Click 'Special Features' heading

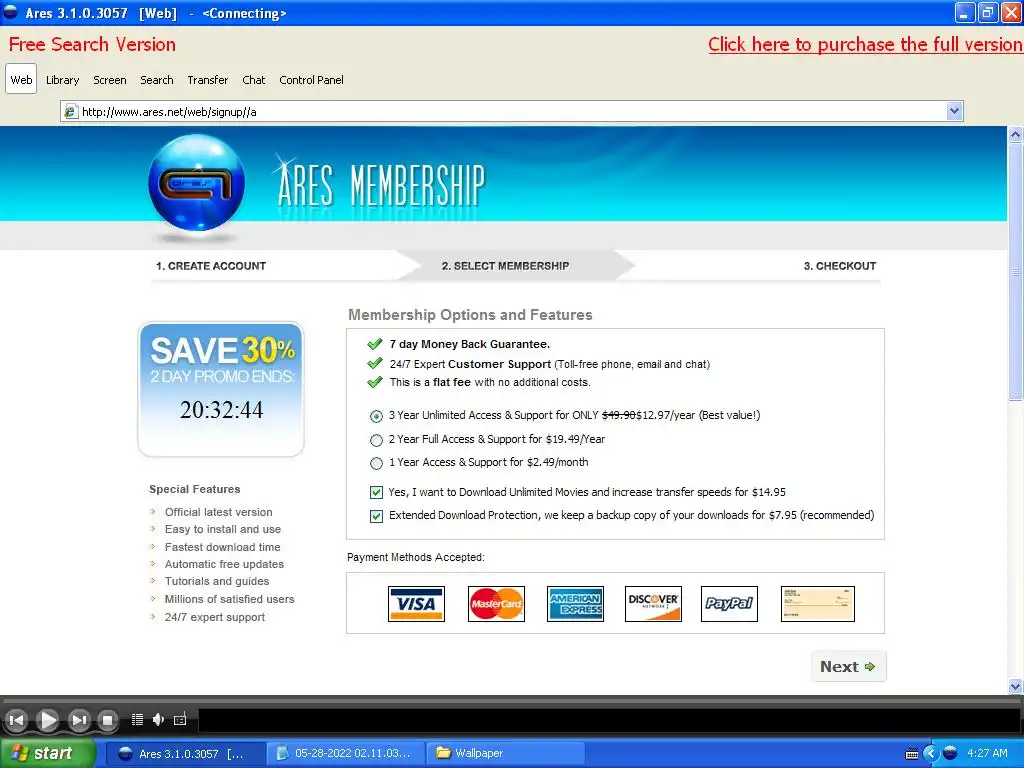coord(195,489)
